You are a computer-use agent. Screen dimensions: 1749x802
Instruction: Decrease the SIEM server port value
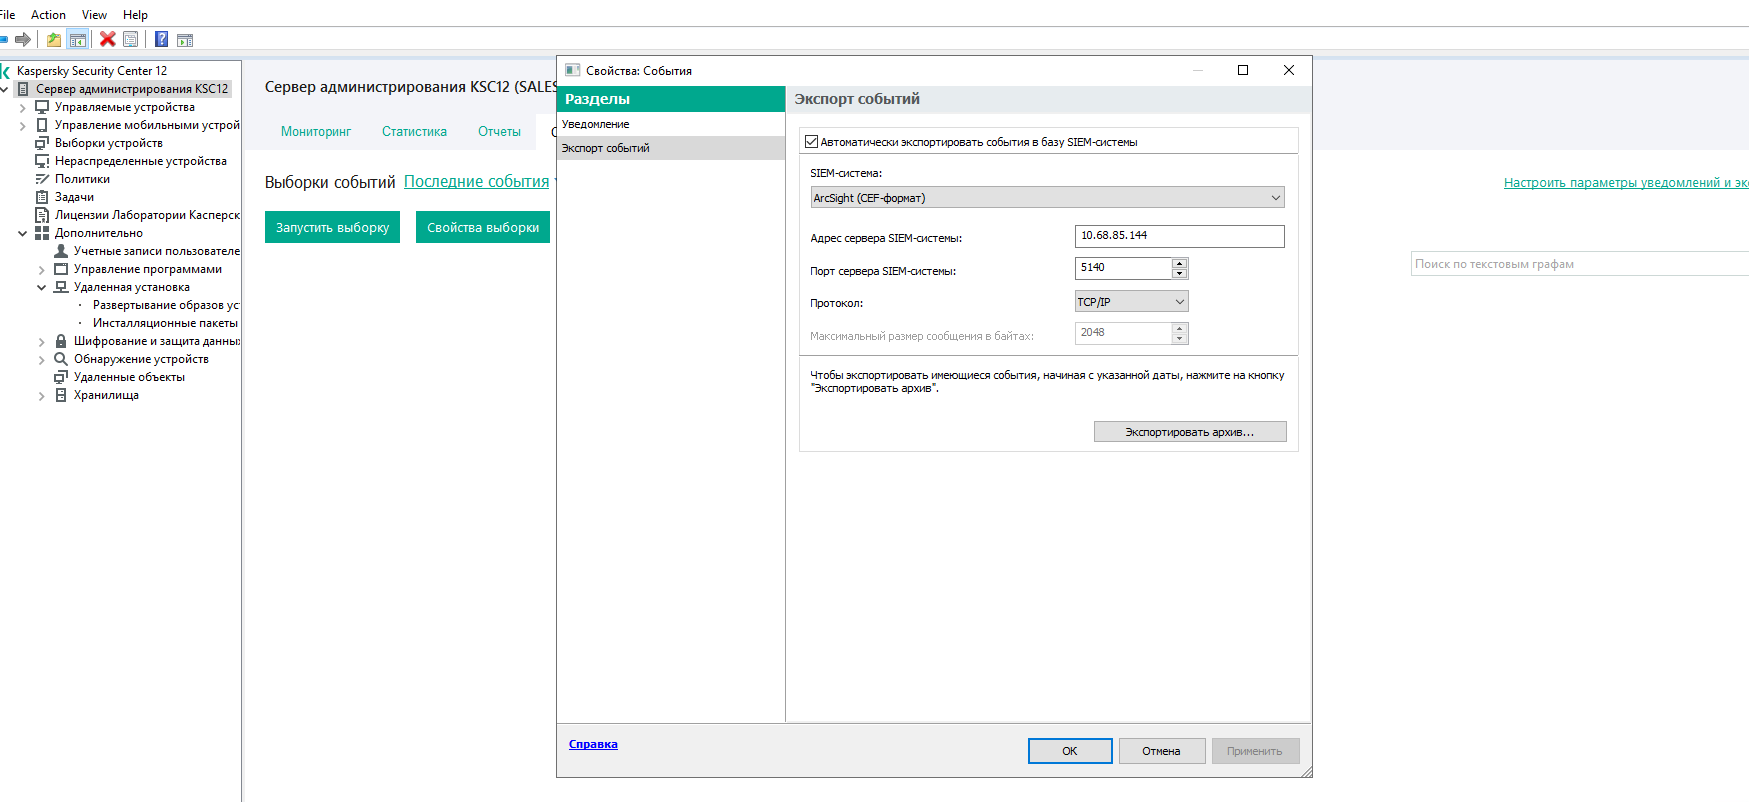tap(1180, 273)
